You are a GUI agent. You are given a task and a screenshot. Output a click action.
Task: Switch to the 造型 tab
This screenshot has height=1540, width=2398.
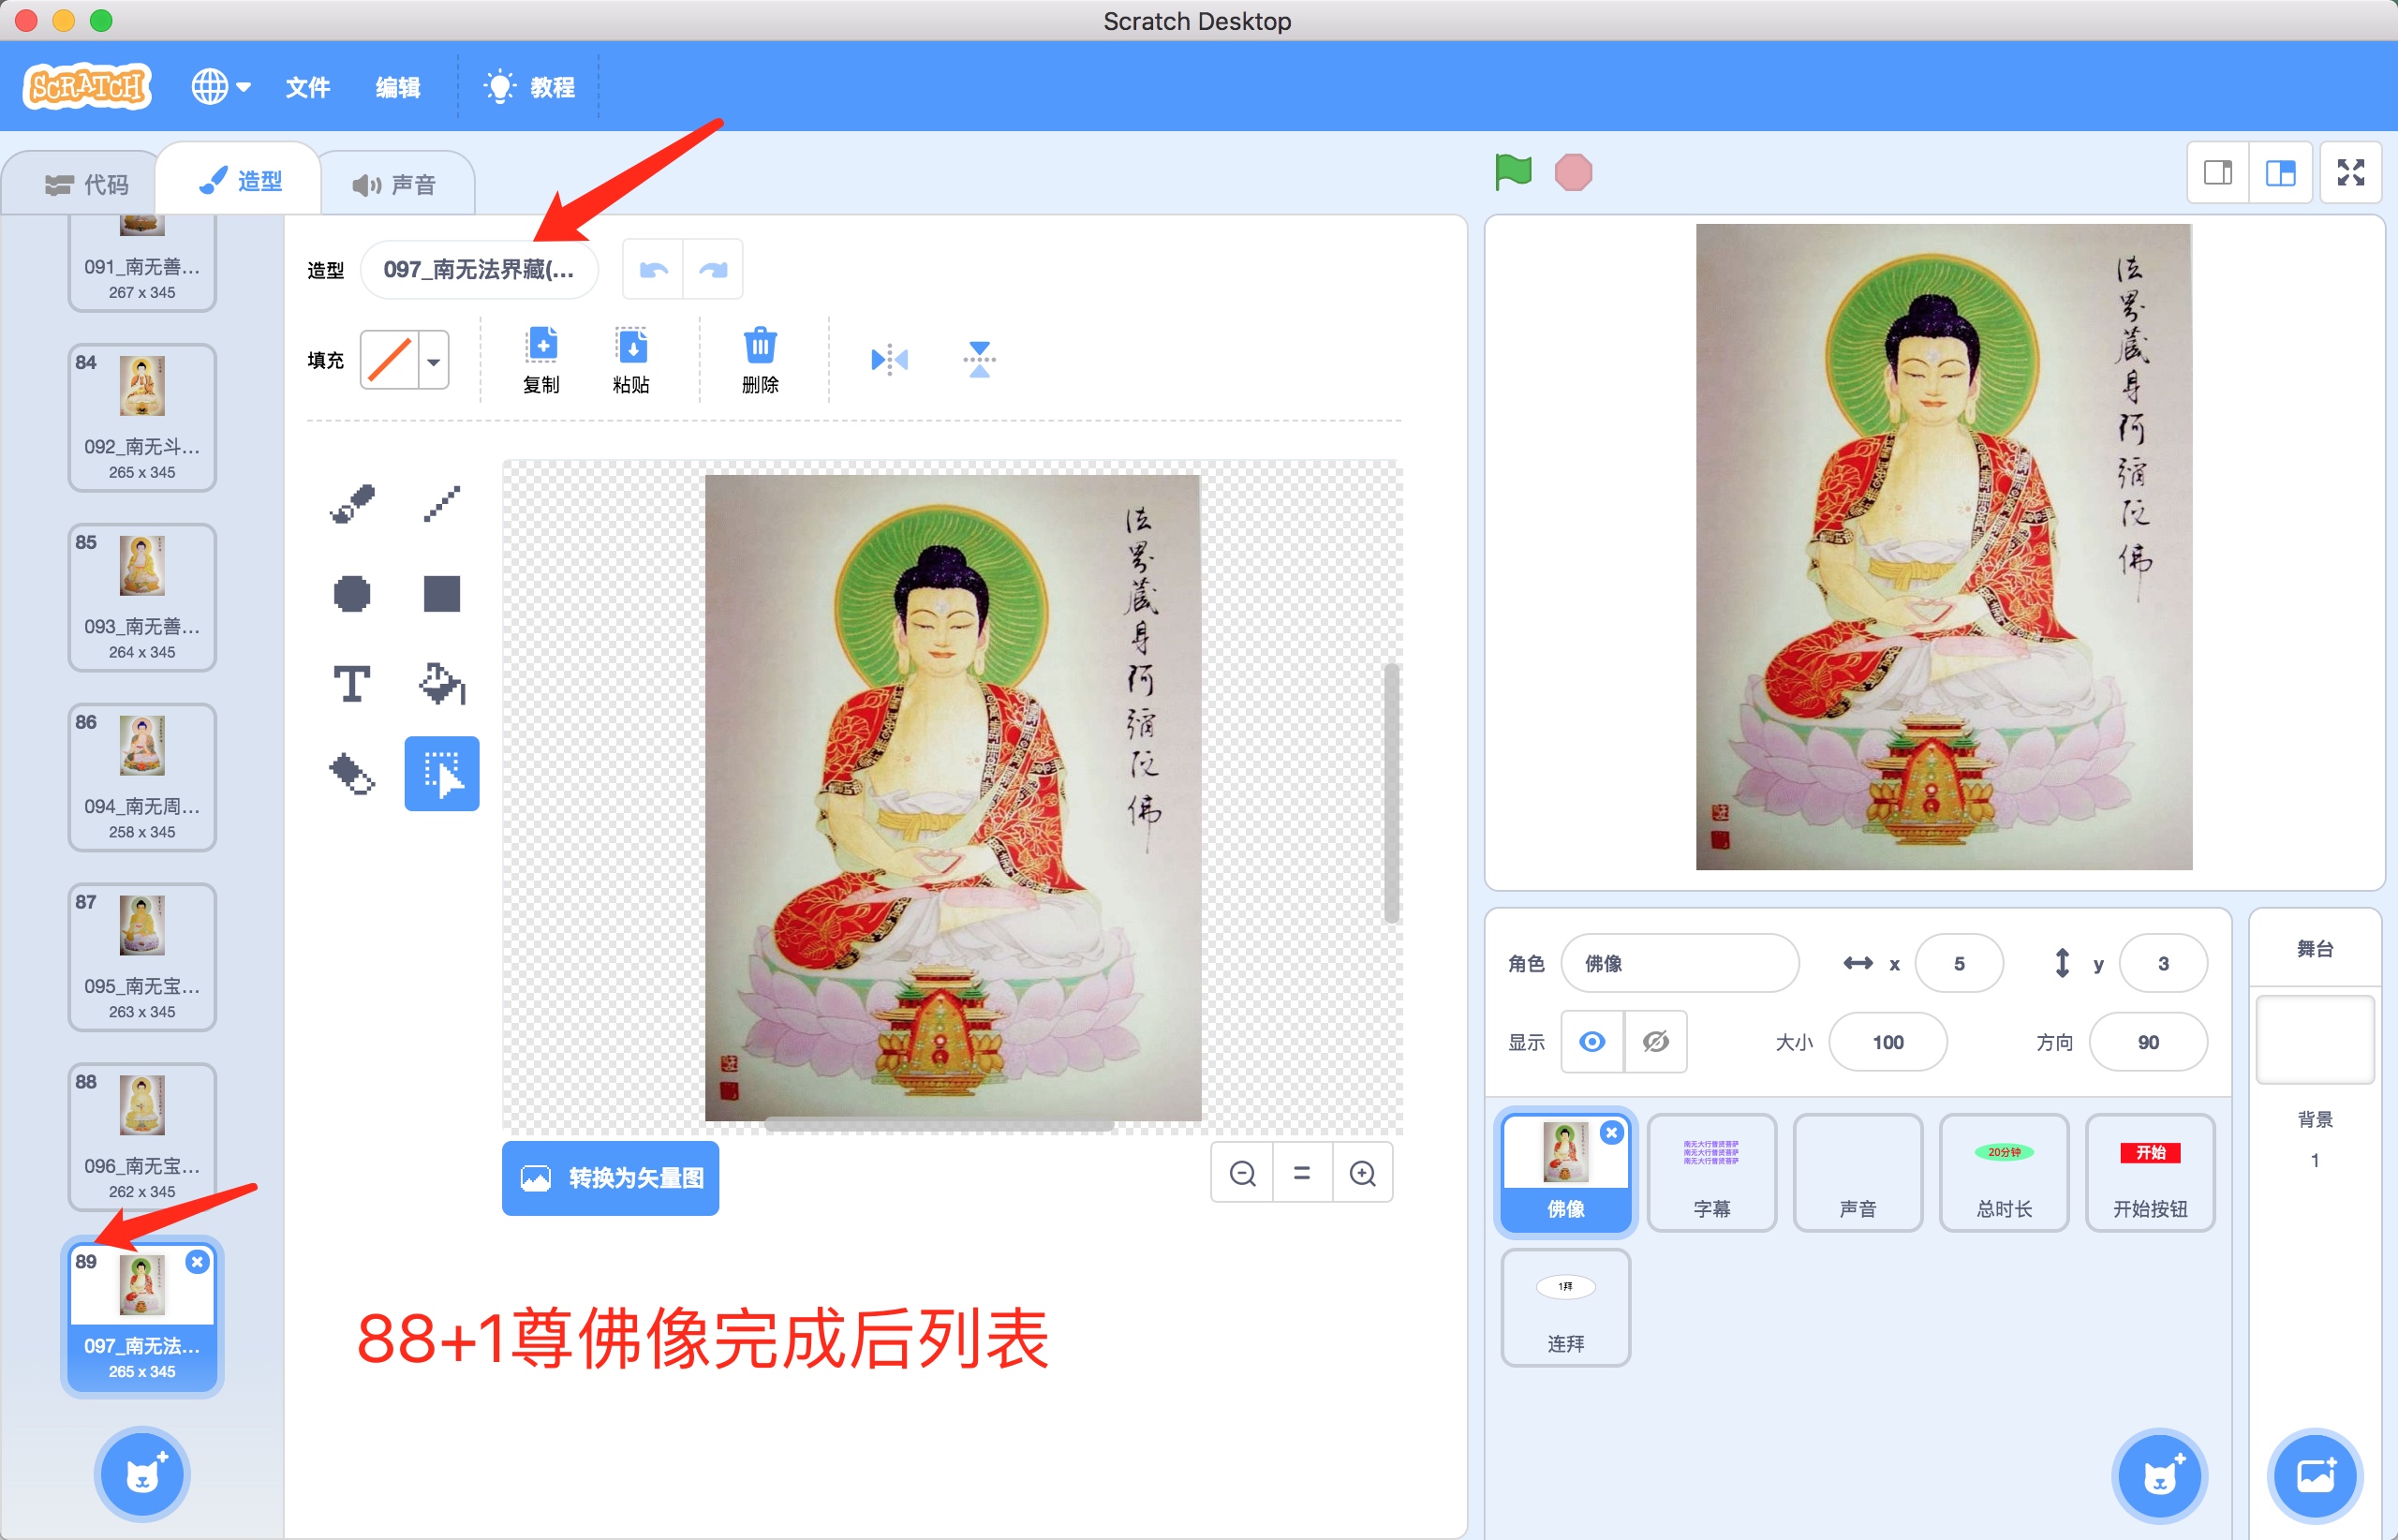pos(240,181)
